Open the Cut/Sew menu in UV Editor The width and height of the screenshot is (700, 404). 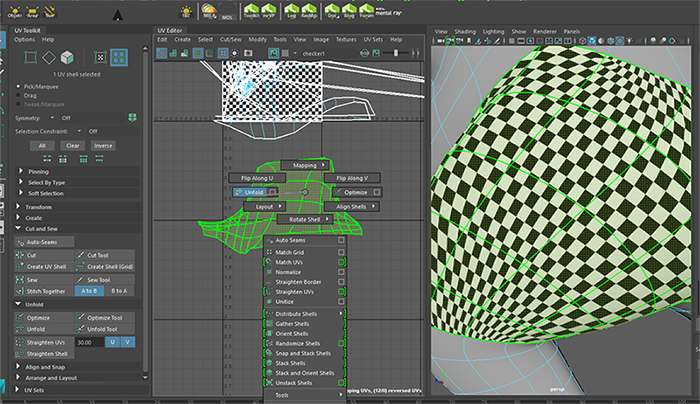click(x=229, y=39)
